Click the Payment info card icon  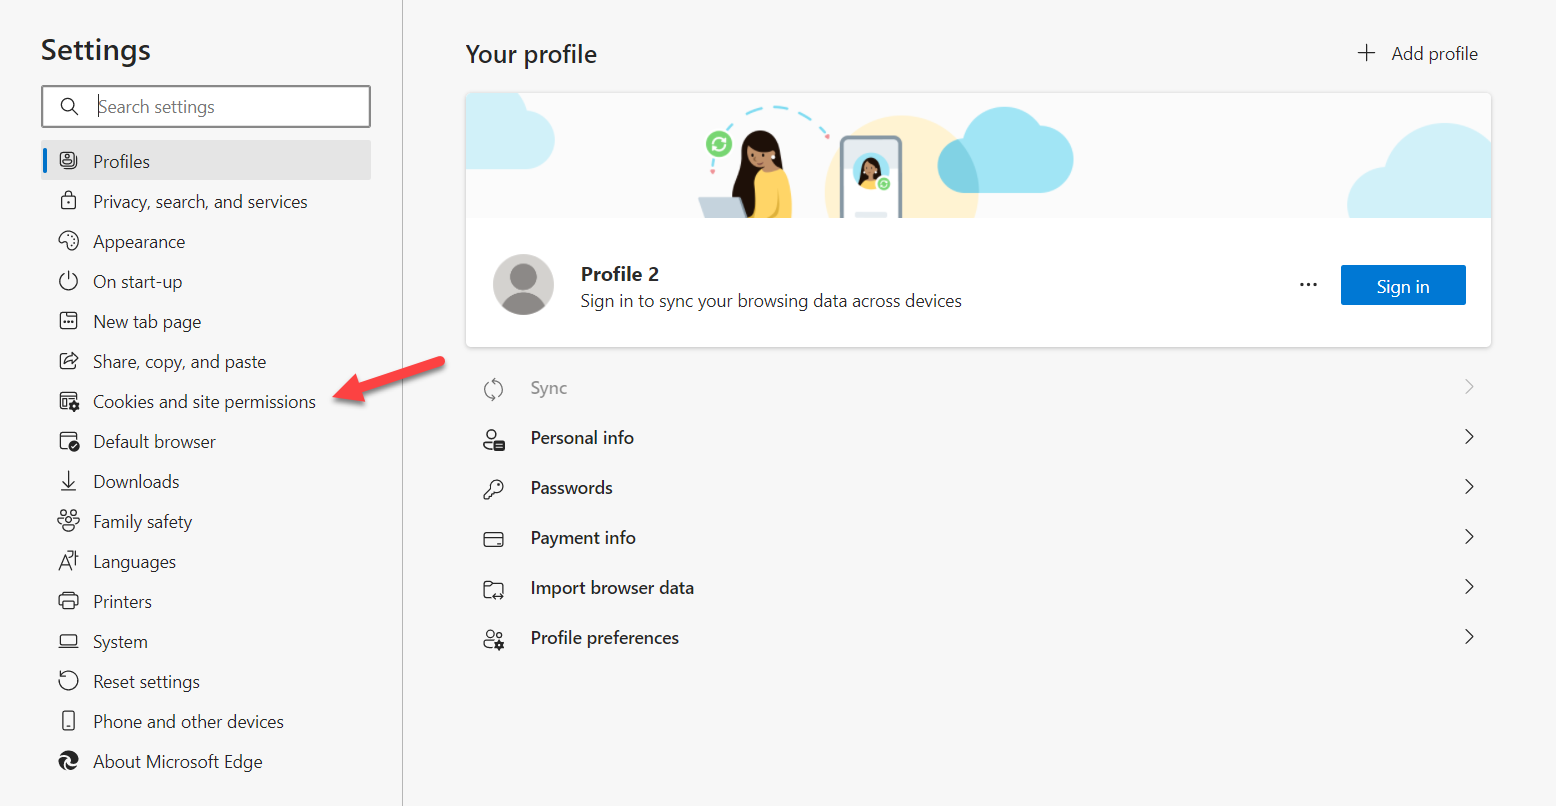coord(494,539)
